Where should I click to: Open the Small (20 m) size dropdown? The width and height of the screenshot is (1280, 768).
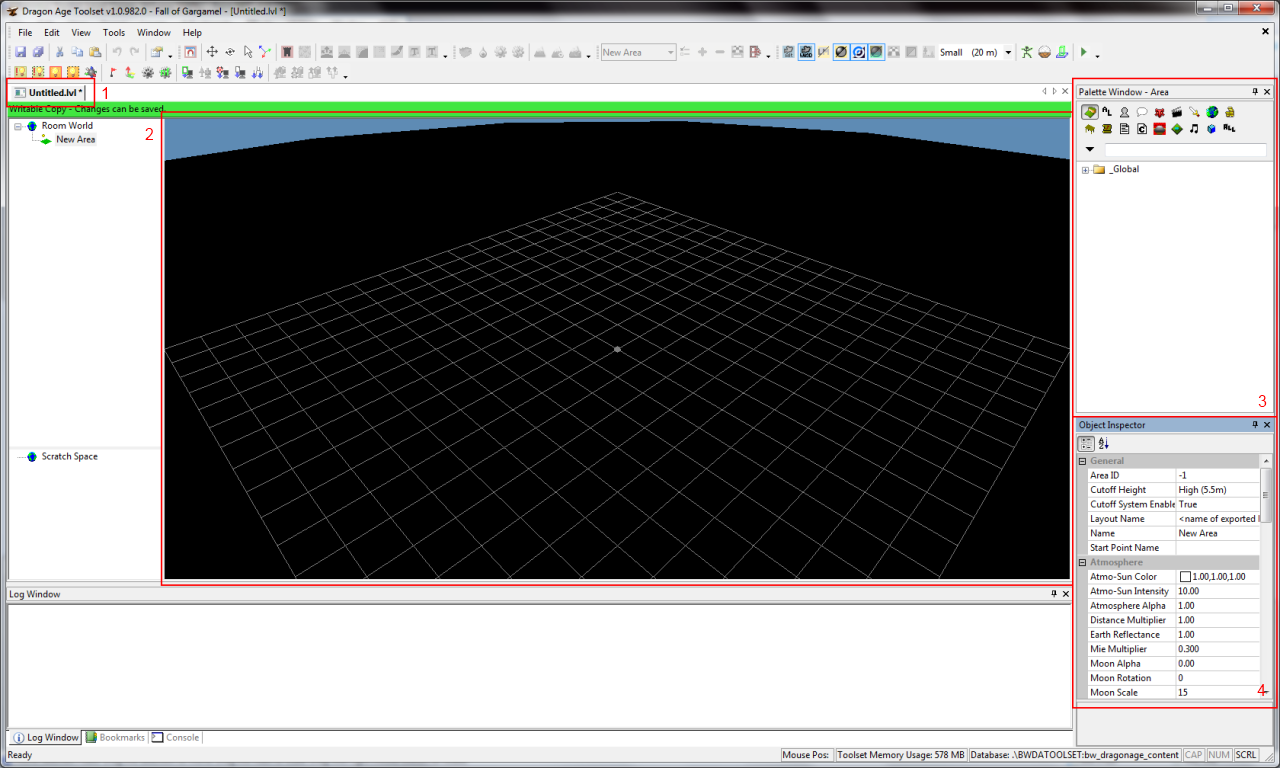click(1008, 53)
